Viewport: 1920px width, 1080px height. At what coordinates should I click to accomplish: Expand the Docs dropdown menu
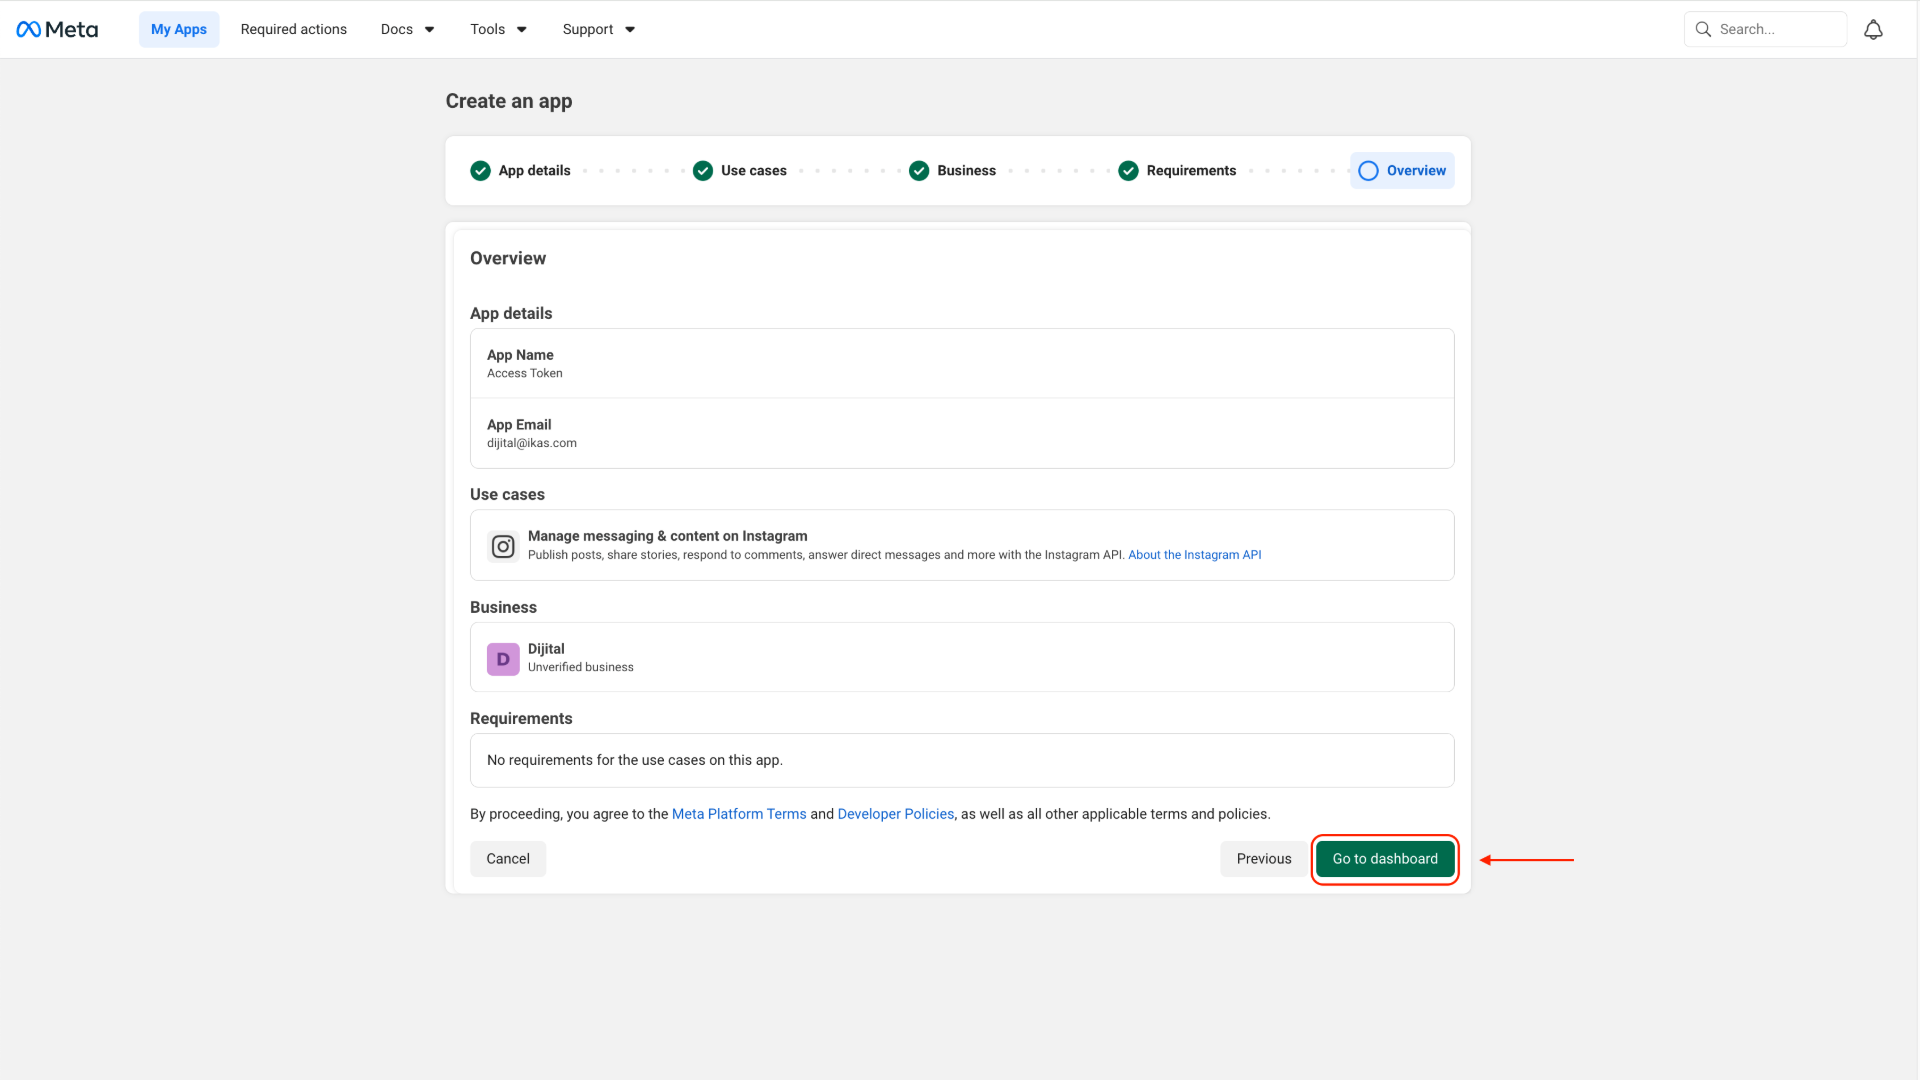407,29
